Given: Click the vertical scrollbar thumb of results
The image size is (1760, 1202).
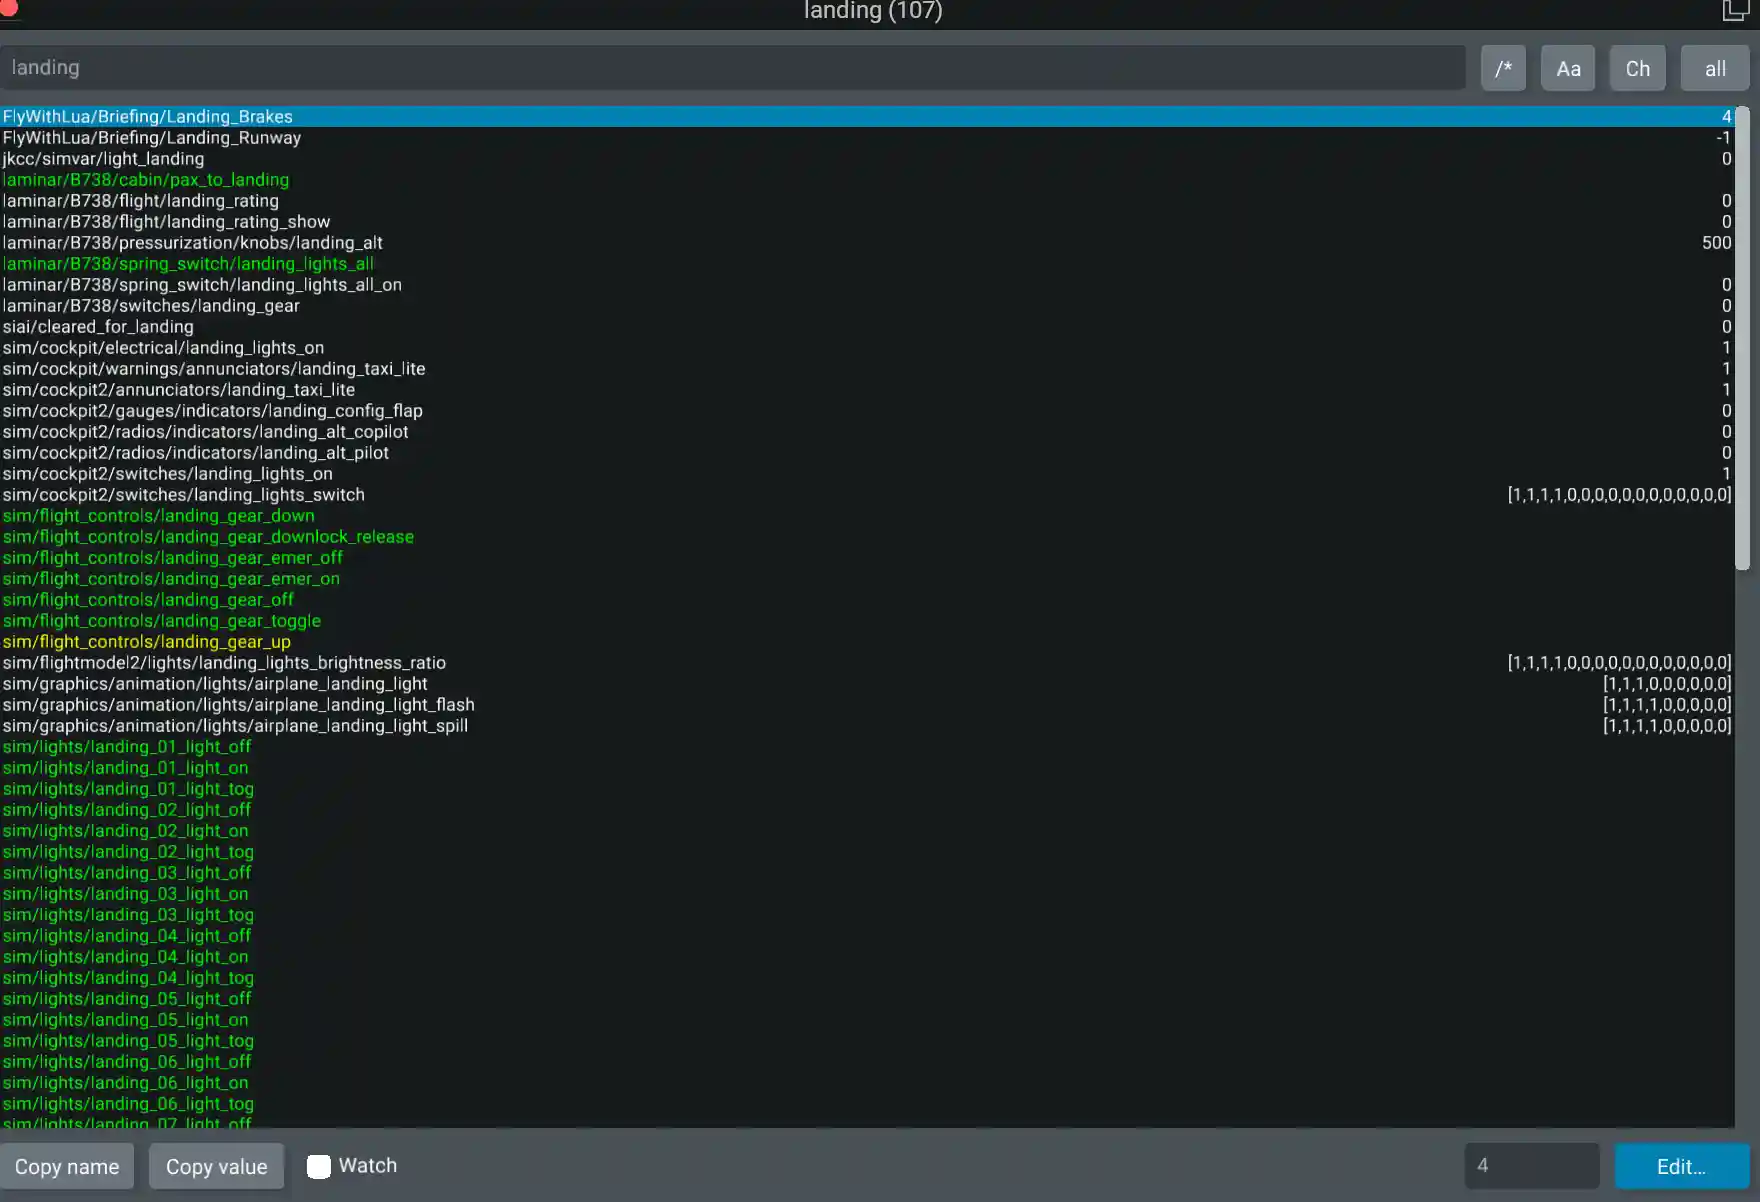Looking at the screenshot, I should pyautogui.click(x=1742, y=338).
